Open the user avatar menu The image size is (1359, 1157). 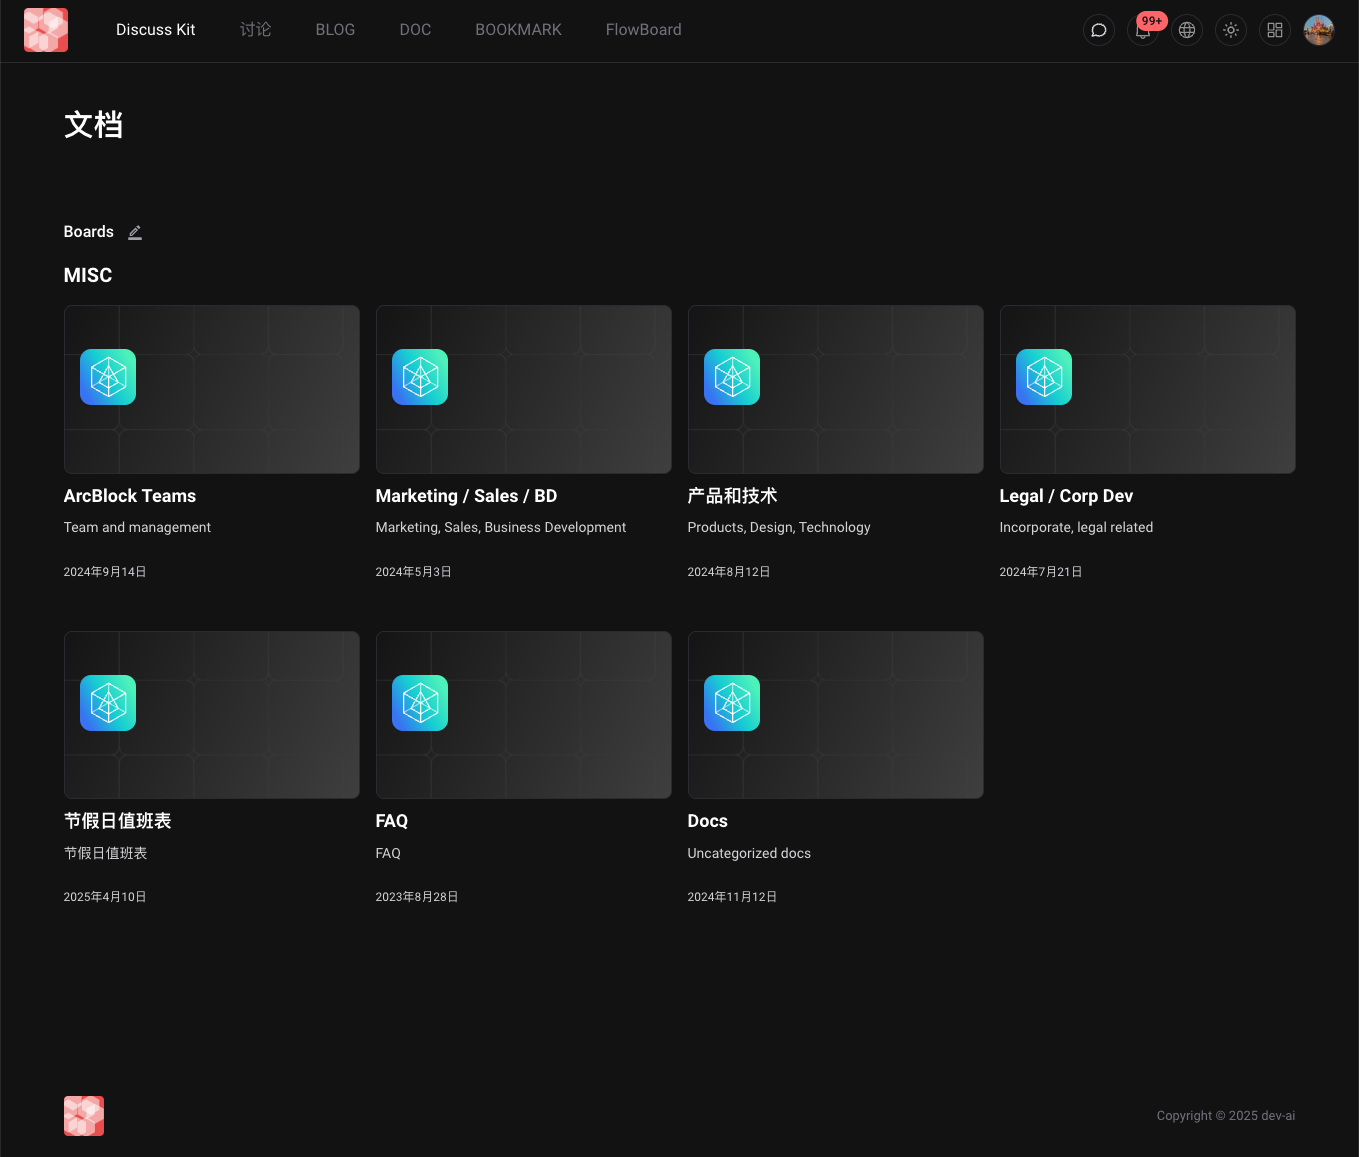1319,30
